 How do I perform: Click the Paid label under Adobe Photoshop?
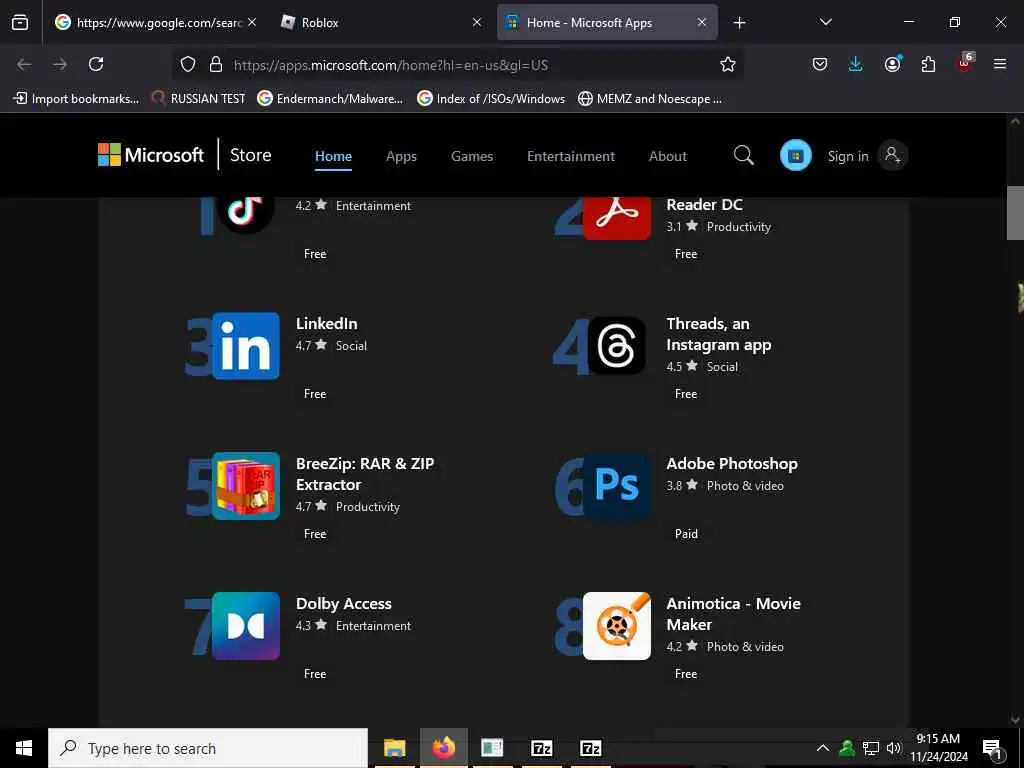coord(686,534)
